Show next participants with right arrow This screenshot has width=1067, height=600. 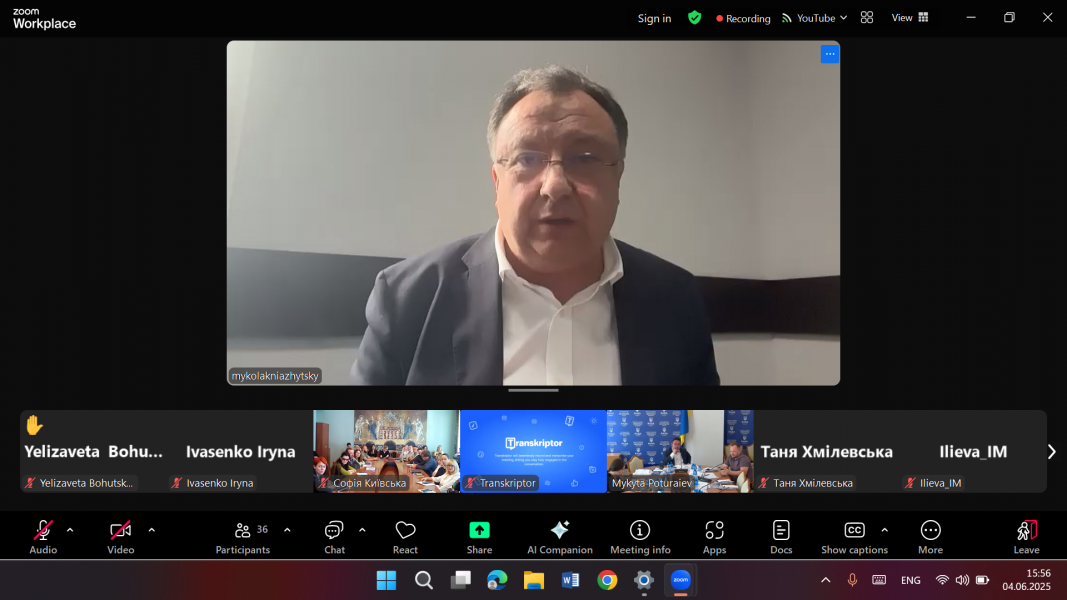point(1051,452)
